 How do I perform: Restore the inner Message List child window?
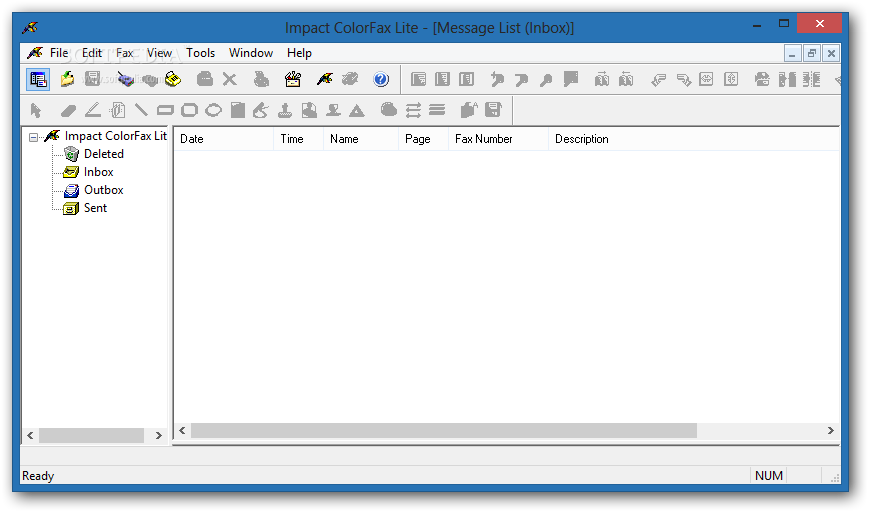pyautogui.click(x=811, y=54)
